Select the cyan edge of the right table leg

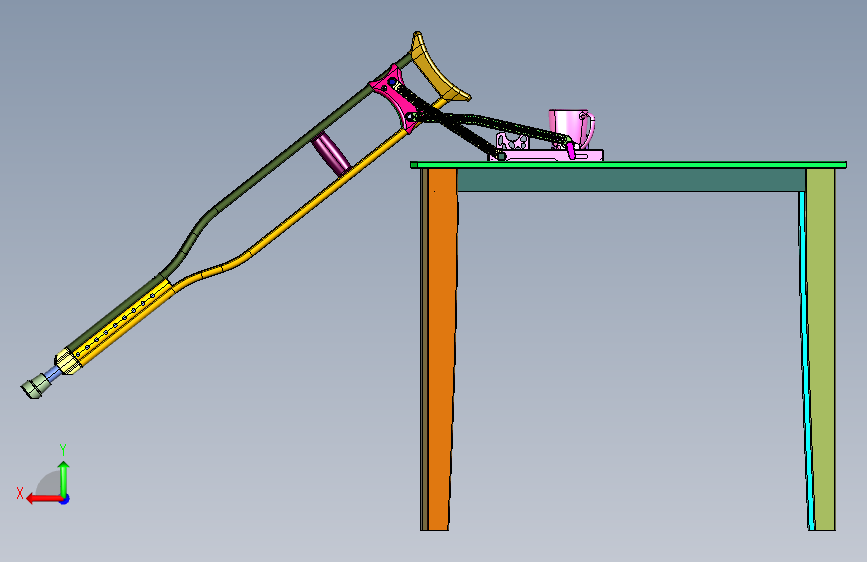coord(805,360)
